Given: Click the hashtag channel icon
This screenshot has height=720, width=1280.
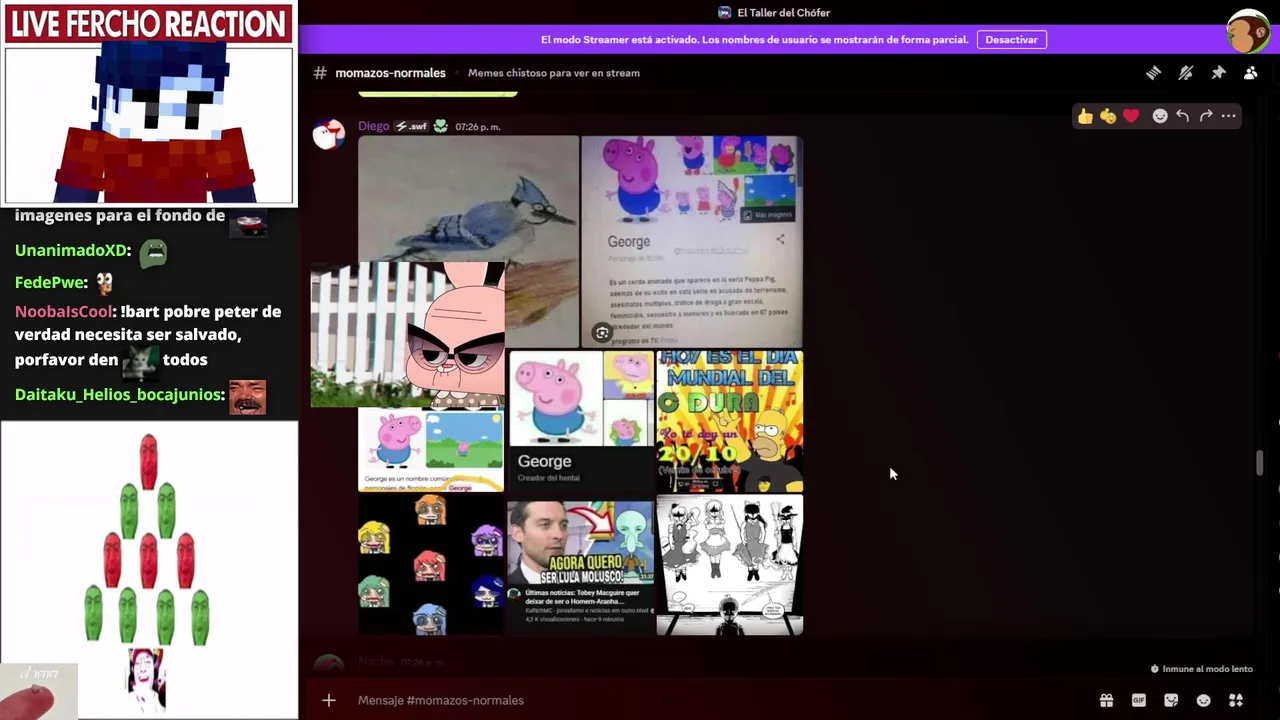Looking at the screenshot, I should 320,73.
